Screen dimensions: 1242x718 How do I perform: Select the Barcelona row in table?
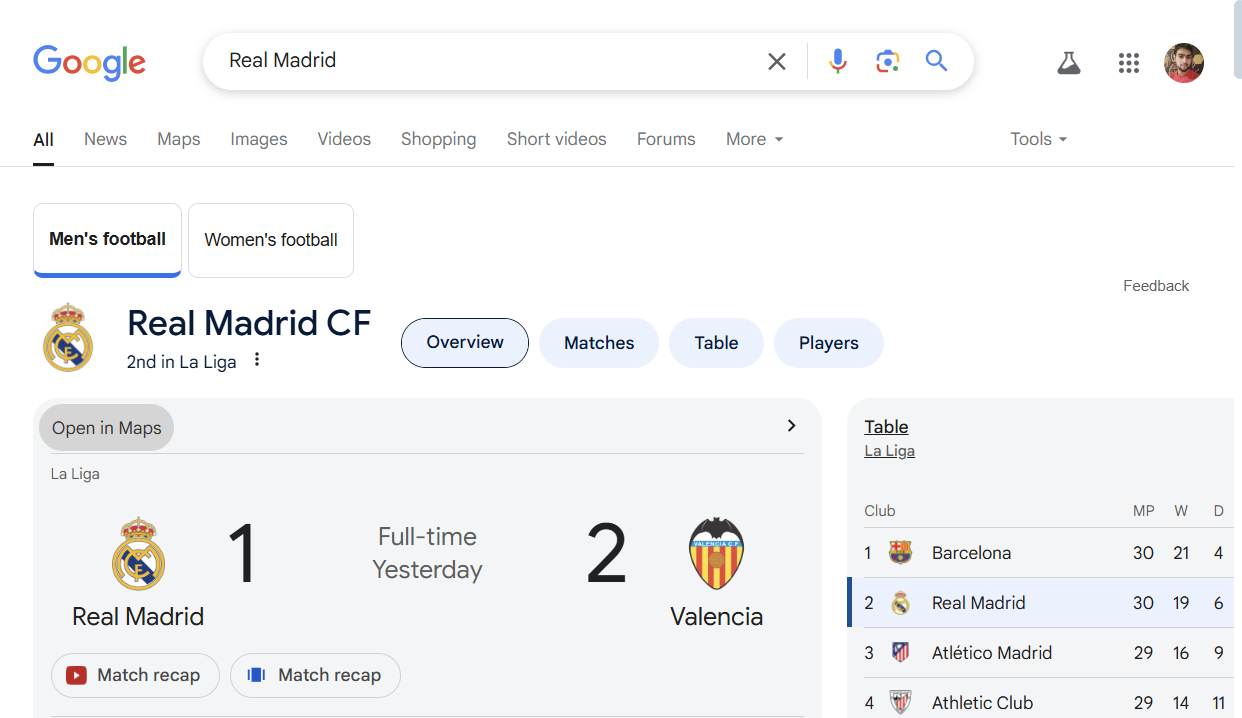coord(971,553)
